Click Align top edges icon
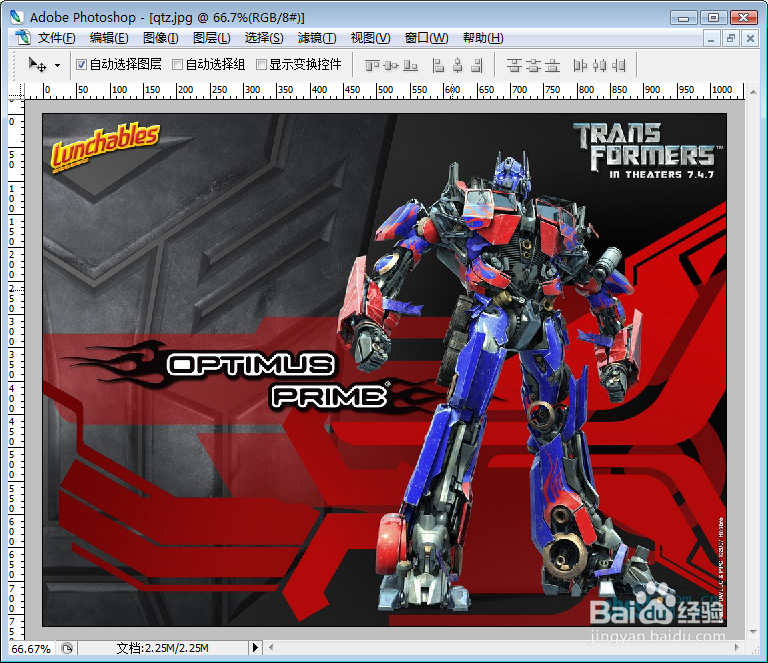 (x=372, y=65)
